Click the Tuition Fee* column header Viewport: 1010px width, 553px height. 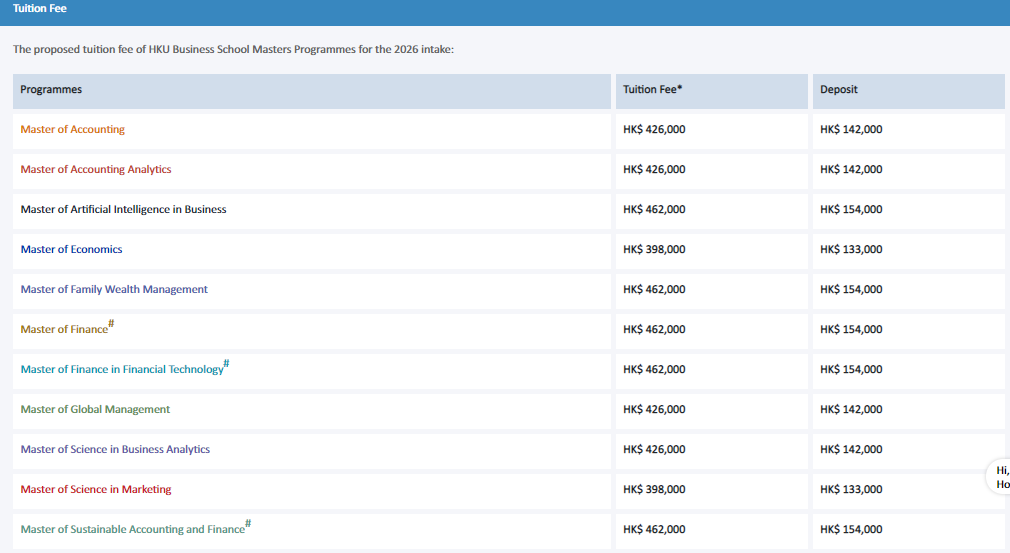click(x=712, y=91)
